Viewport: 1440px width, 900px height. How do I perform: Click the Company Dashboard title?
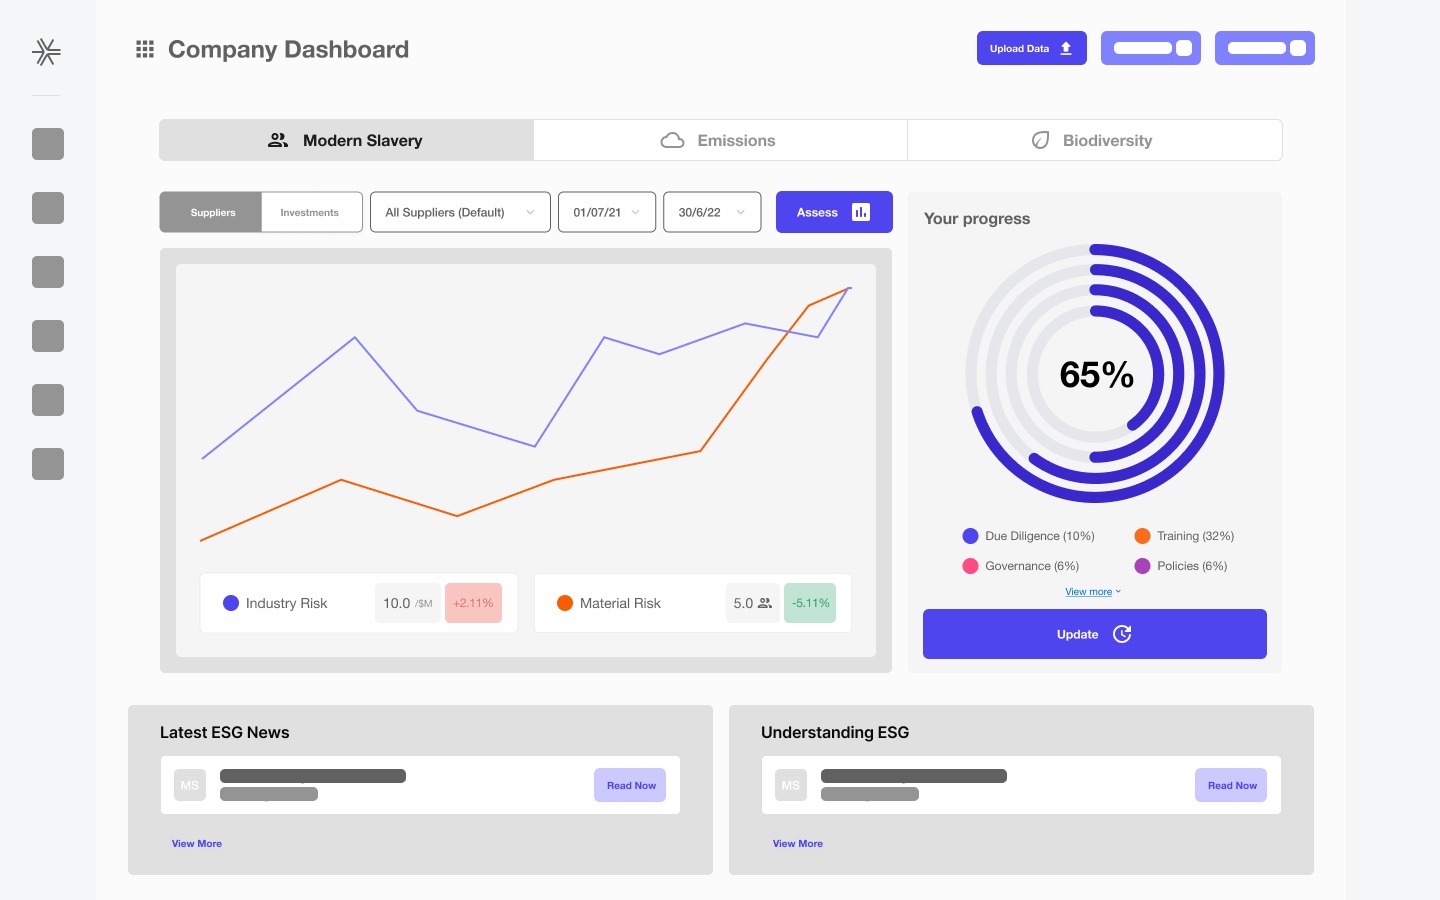(288, 49)
